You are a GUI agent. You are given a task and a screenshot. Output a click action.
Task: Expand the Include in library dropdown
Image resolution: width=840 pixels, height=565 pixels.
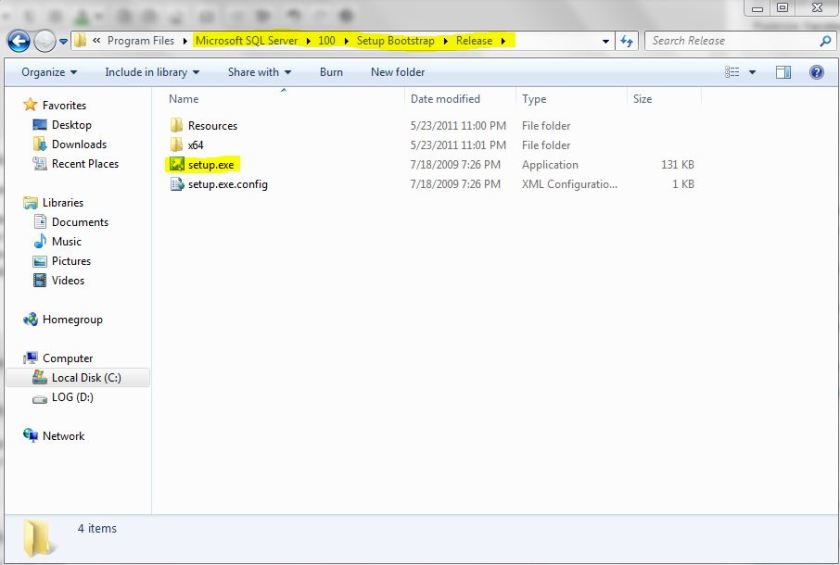pyautogui.click(x=152, y=72)
